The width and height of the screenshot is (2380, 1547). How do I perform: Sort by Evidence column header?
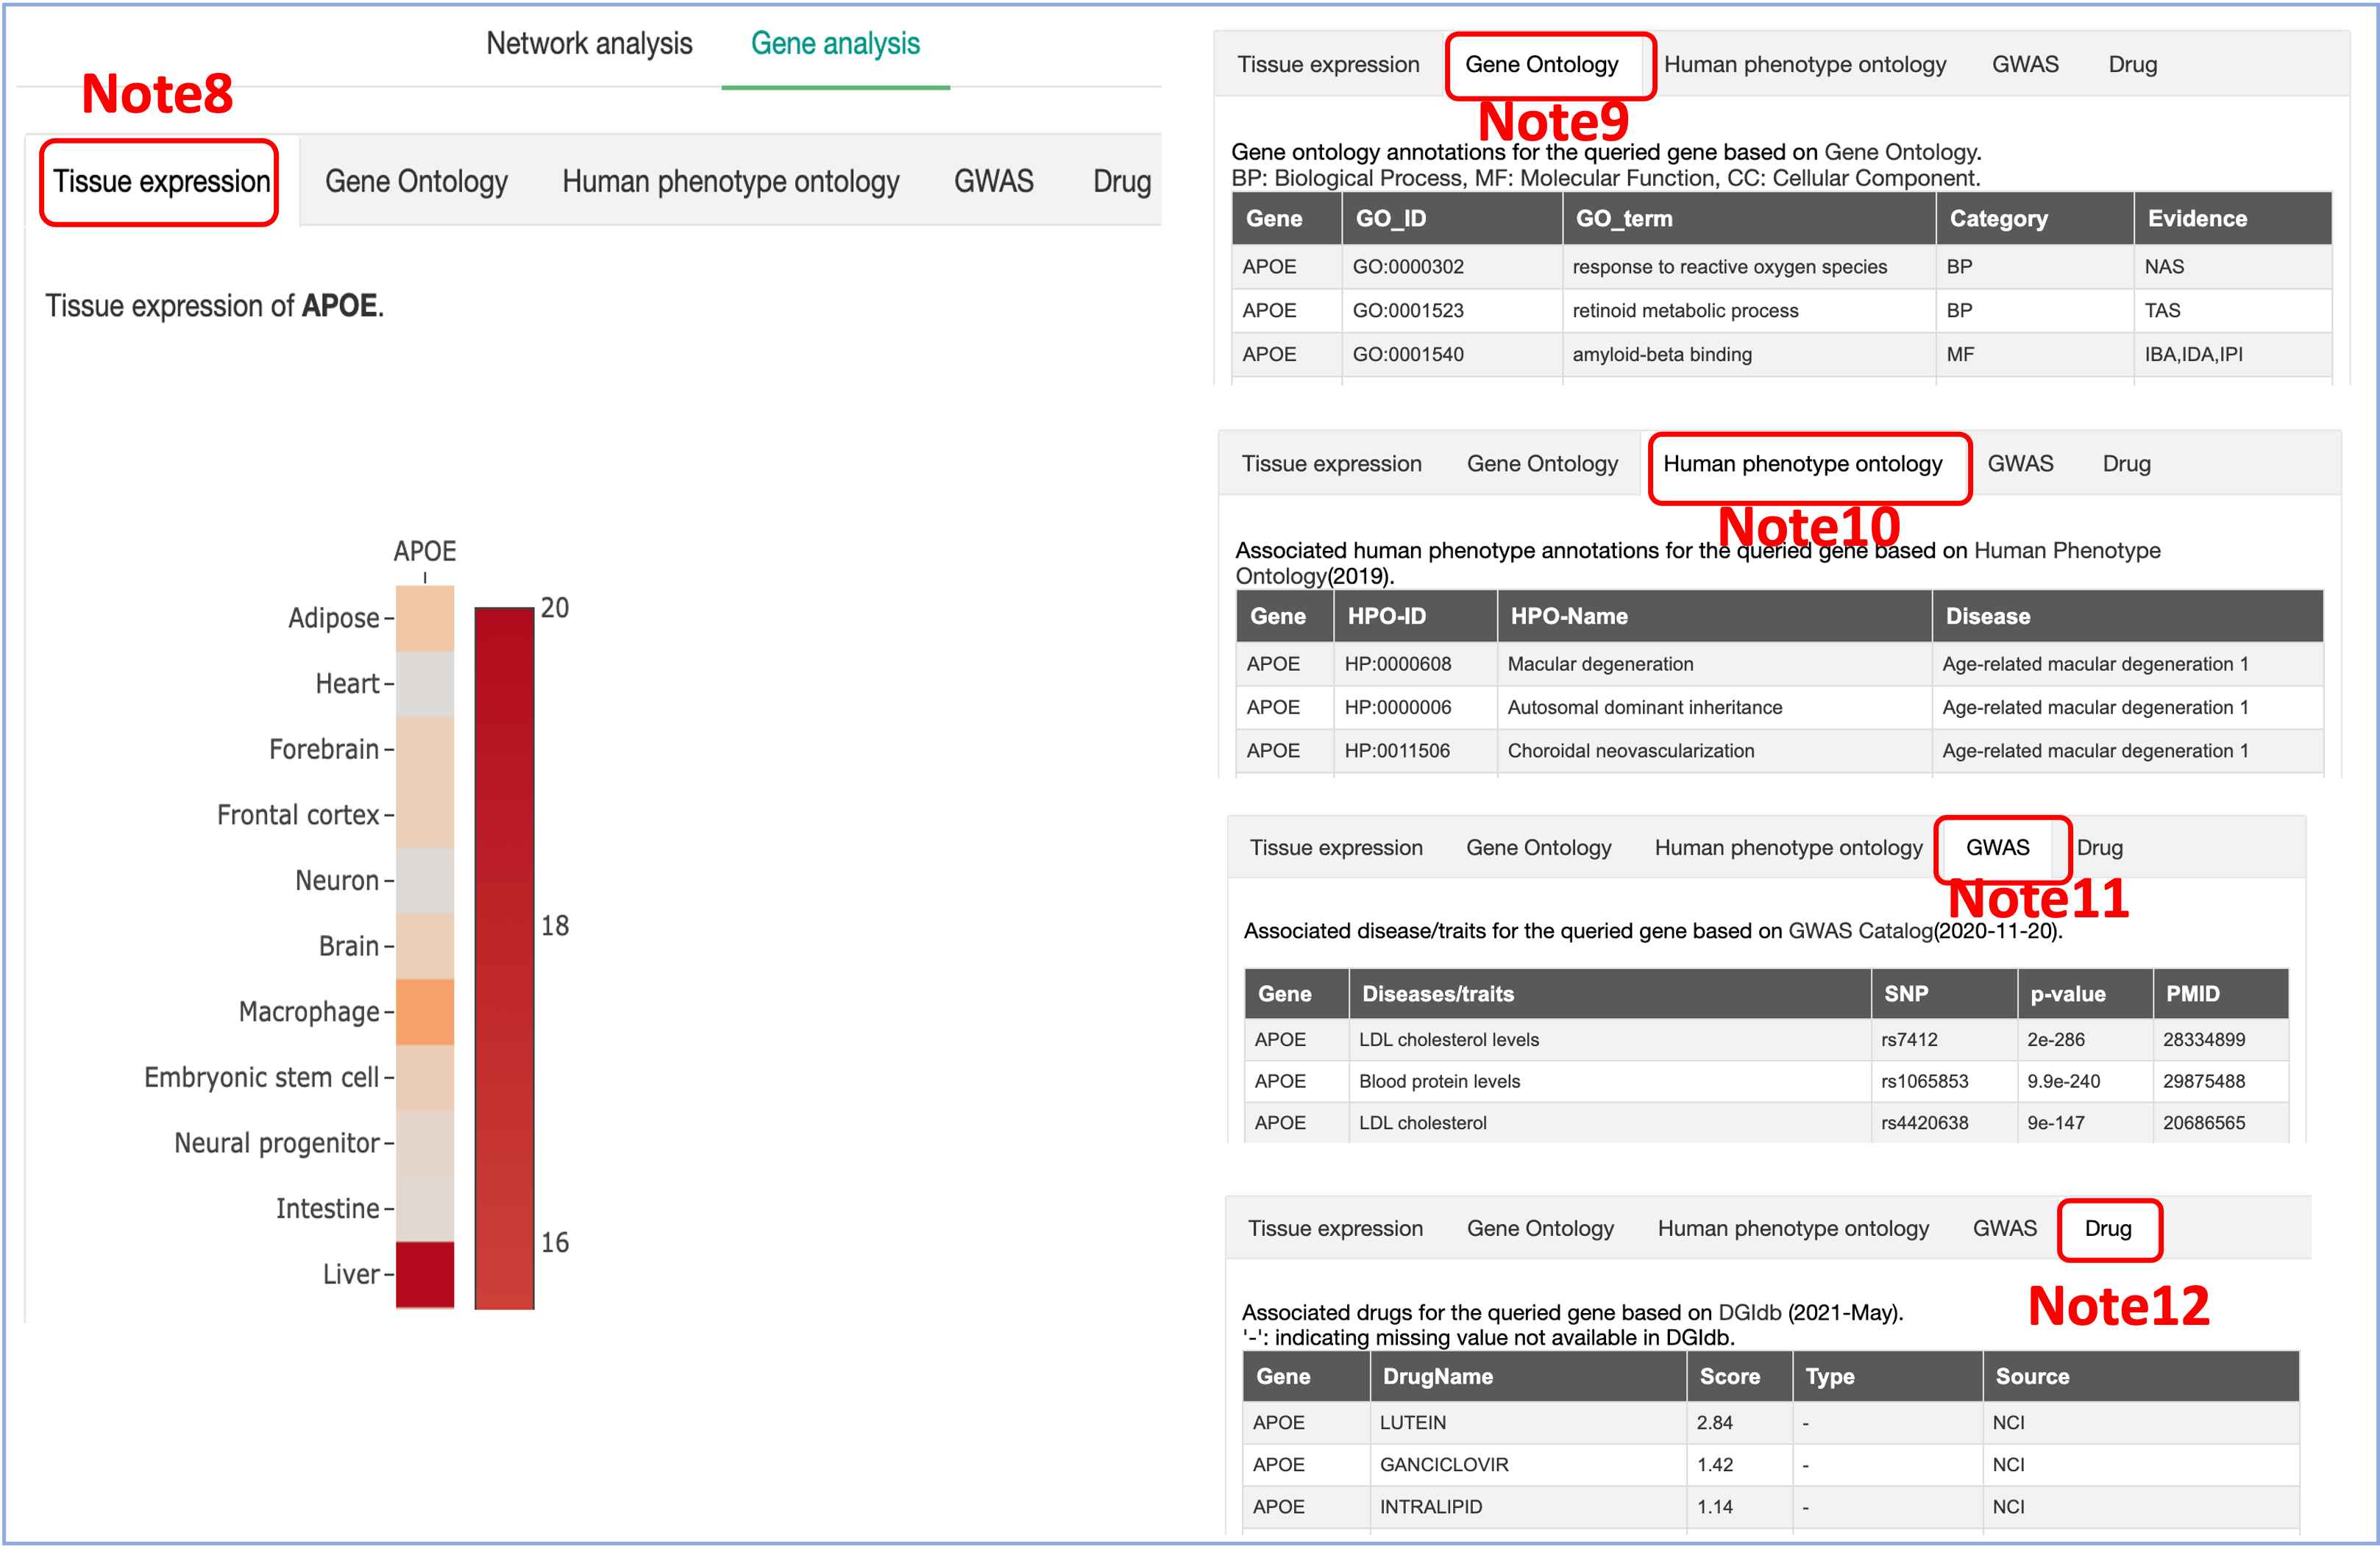click(x=2232, y=219)
